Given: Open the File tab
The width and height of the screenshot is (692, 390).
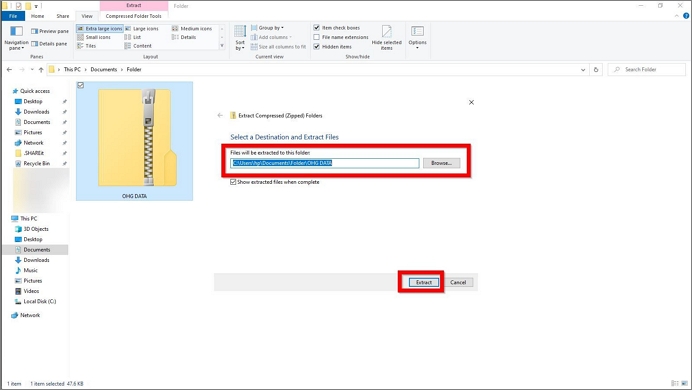Looking at the screenshot, I should tap(13, 16).
